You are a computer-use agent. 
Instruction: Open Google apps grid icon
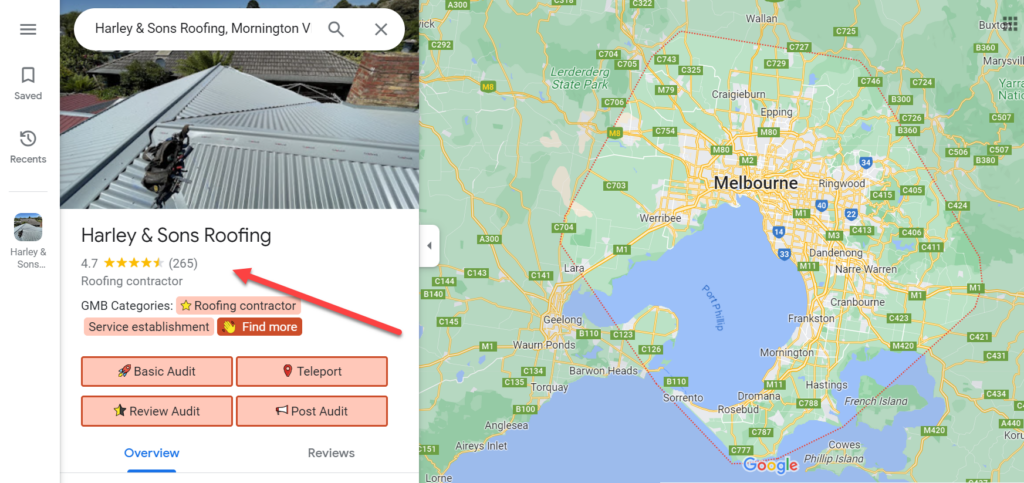(x=1009, y=23)
